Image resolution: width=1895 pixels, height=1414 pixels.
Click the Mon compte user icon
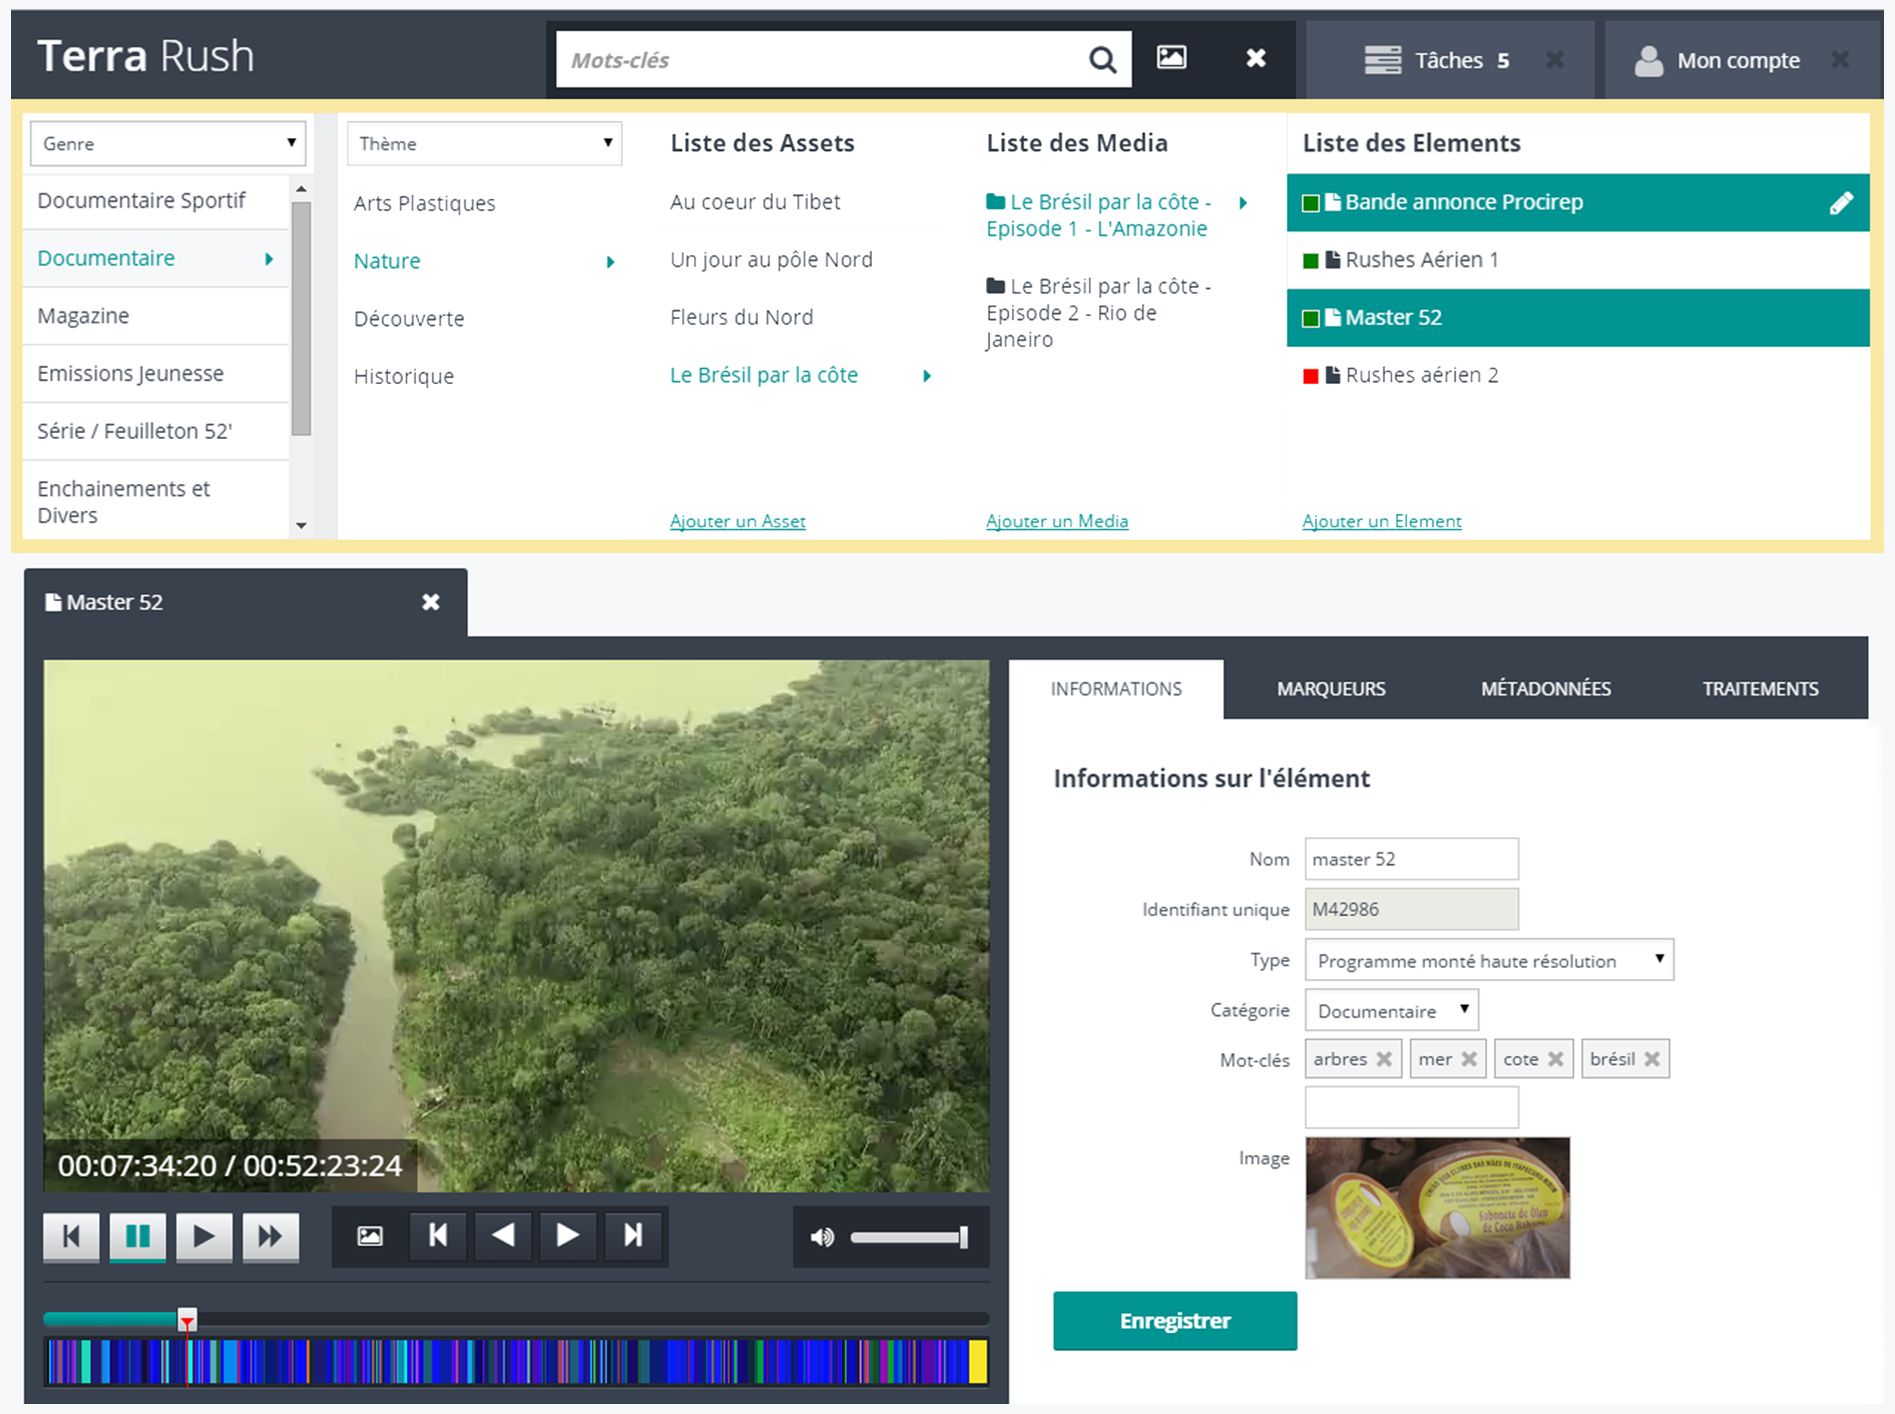(1648, 61)
